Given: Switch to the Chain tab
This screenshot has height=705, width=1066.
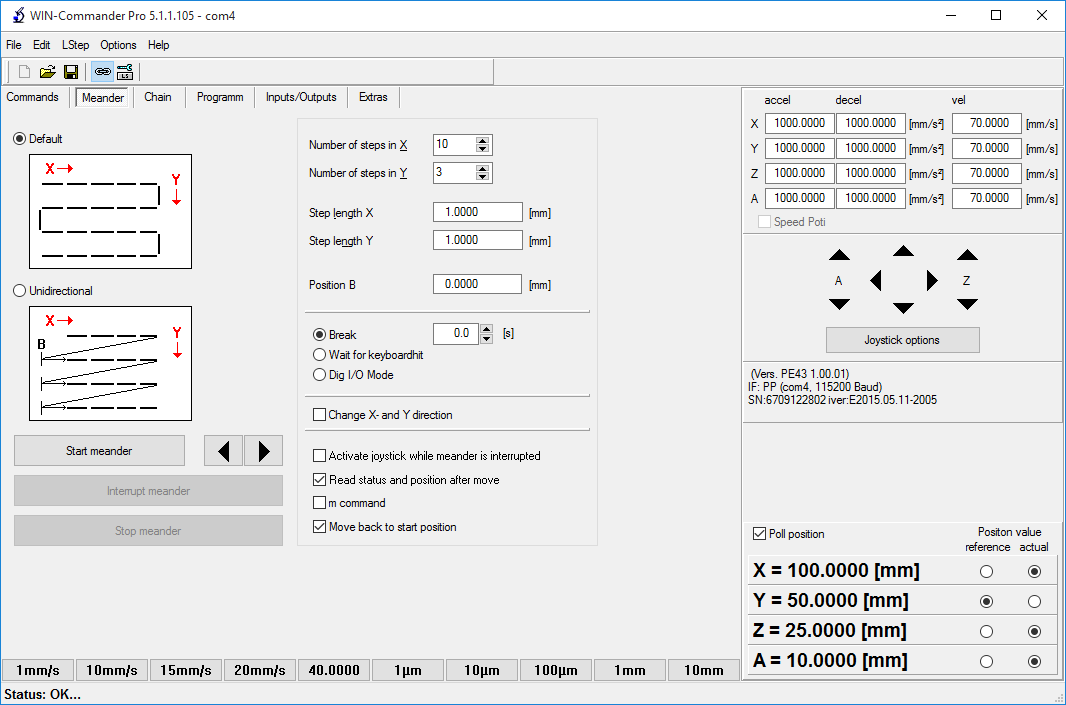Looking at the screenshot, I should point(158,97).
